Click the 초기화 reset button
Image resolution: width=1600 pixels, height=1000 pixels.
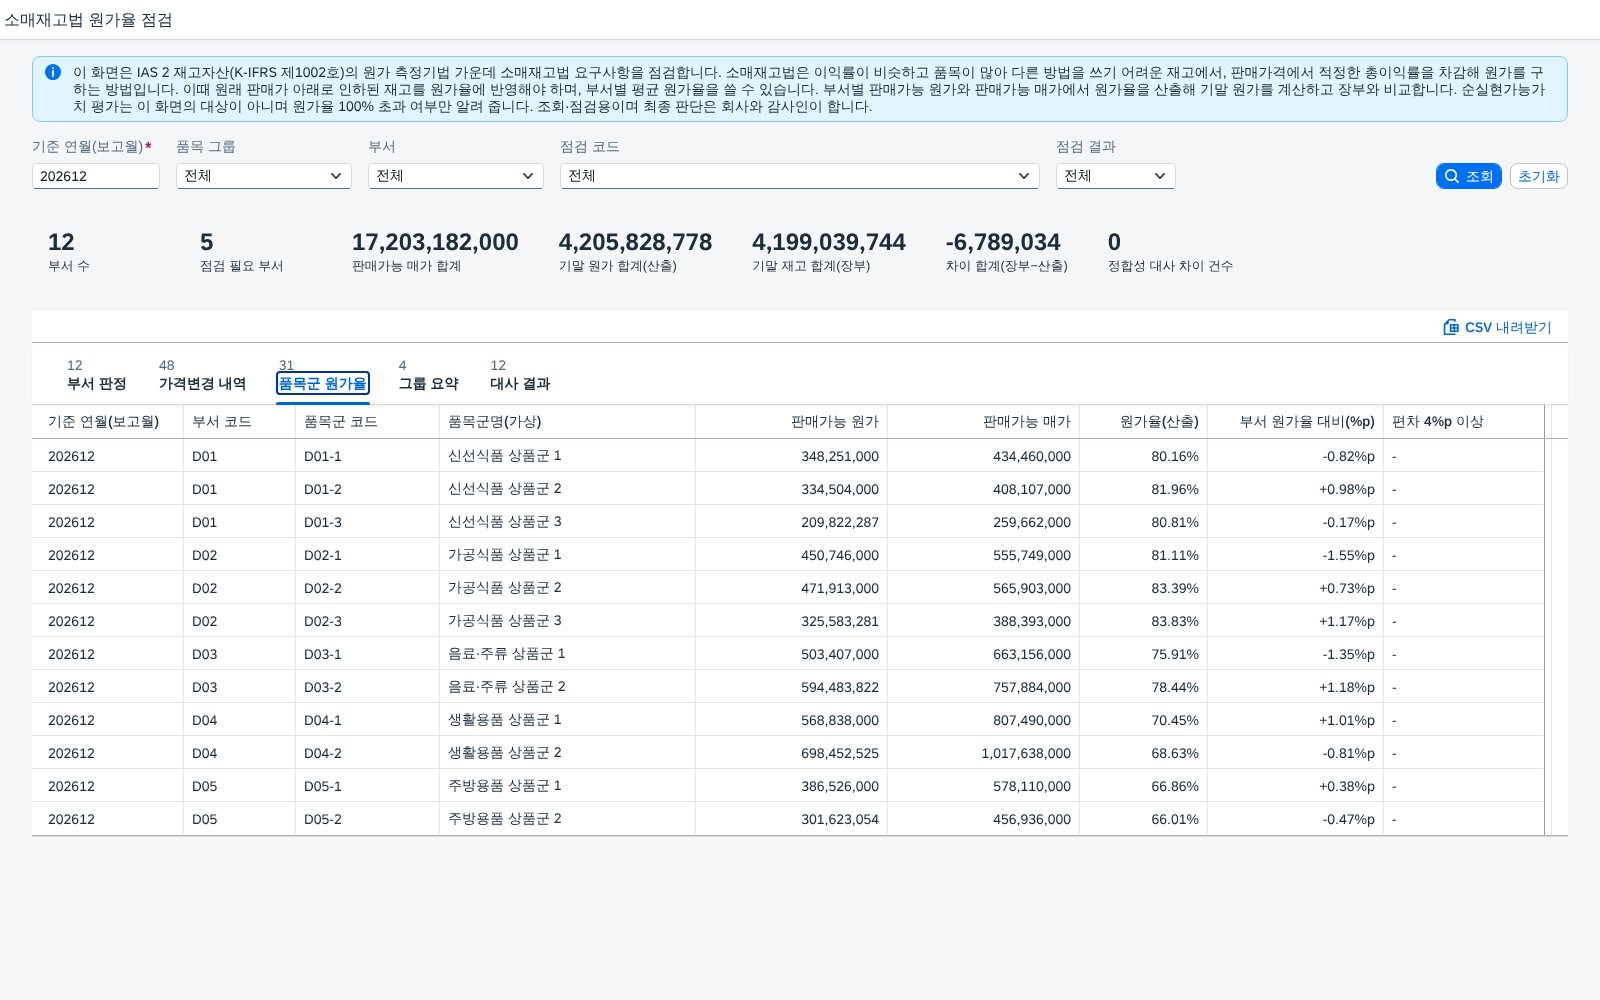click(1538, 176)
